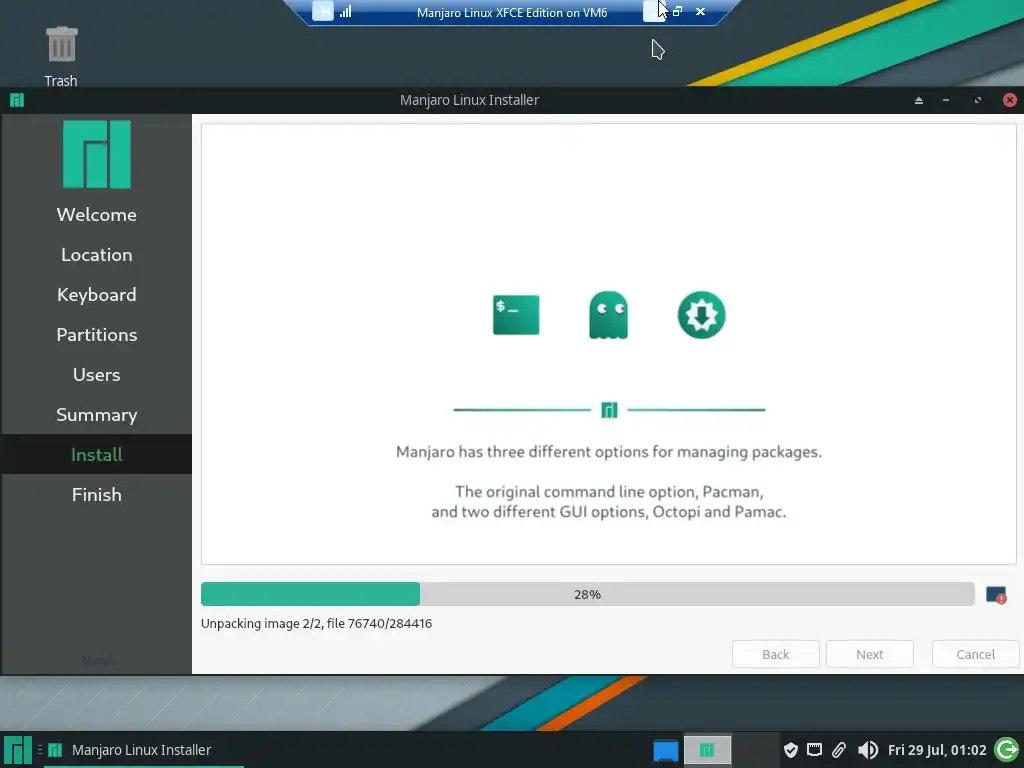This screenshot has height=768, width=1024.
Task: Cancel the installation
Action: pos(975,654)
